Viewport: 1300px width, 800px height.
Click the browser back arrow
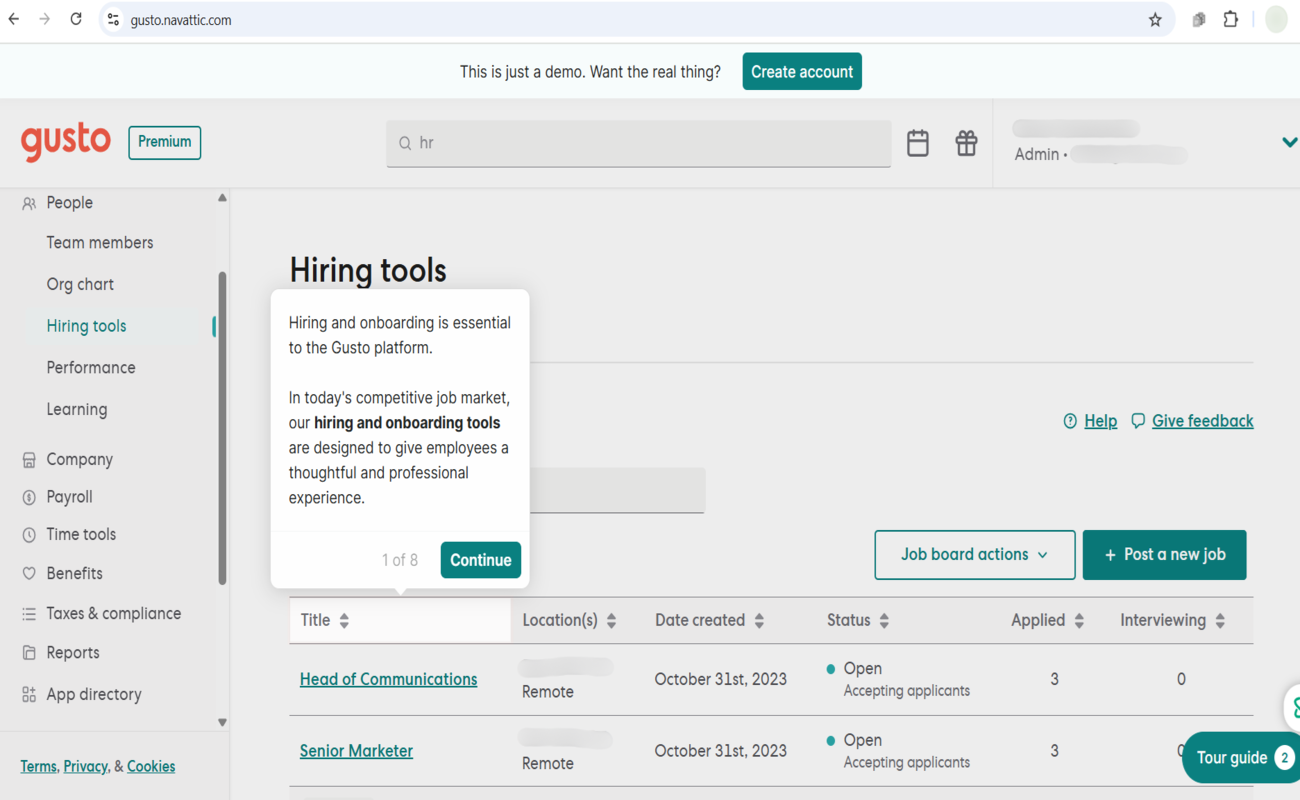click(14, 19)
